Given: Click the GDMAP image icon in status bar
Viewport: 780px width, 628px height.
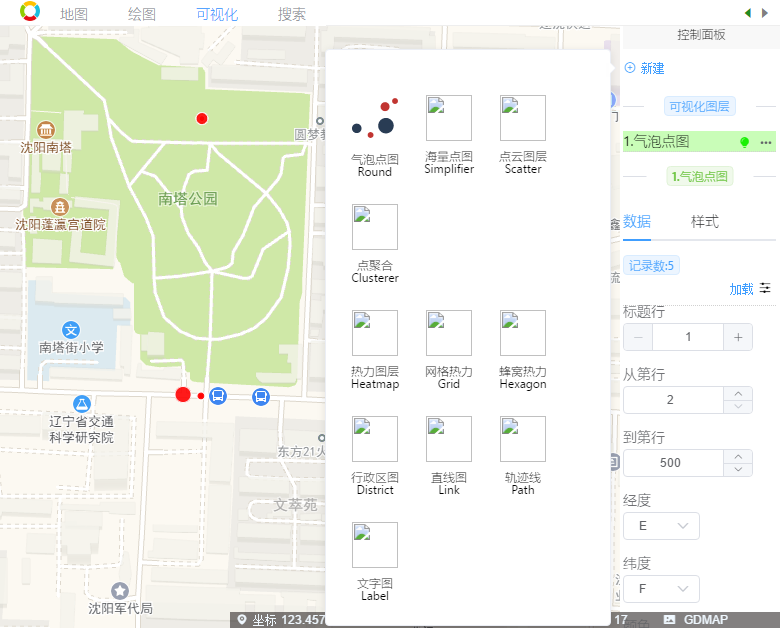Looking at the screenshot, I should (x=670, y=620).
